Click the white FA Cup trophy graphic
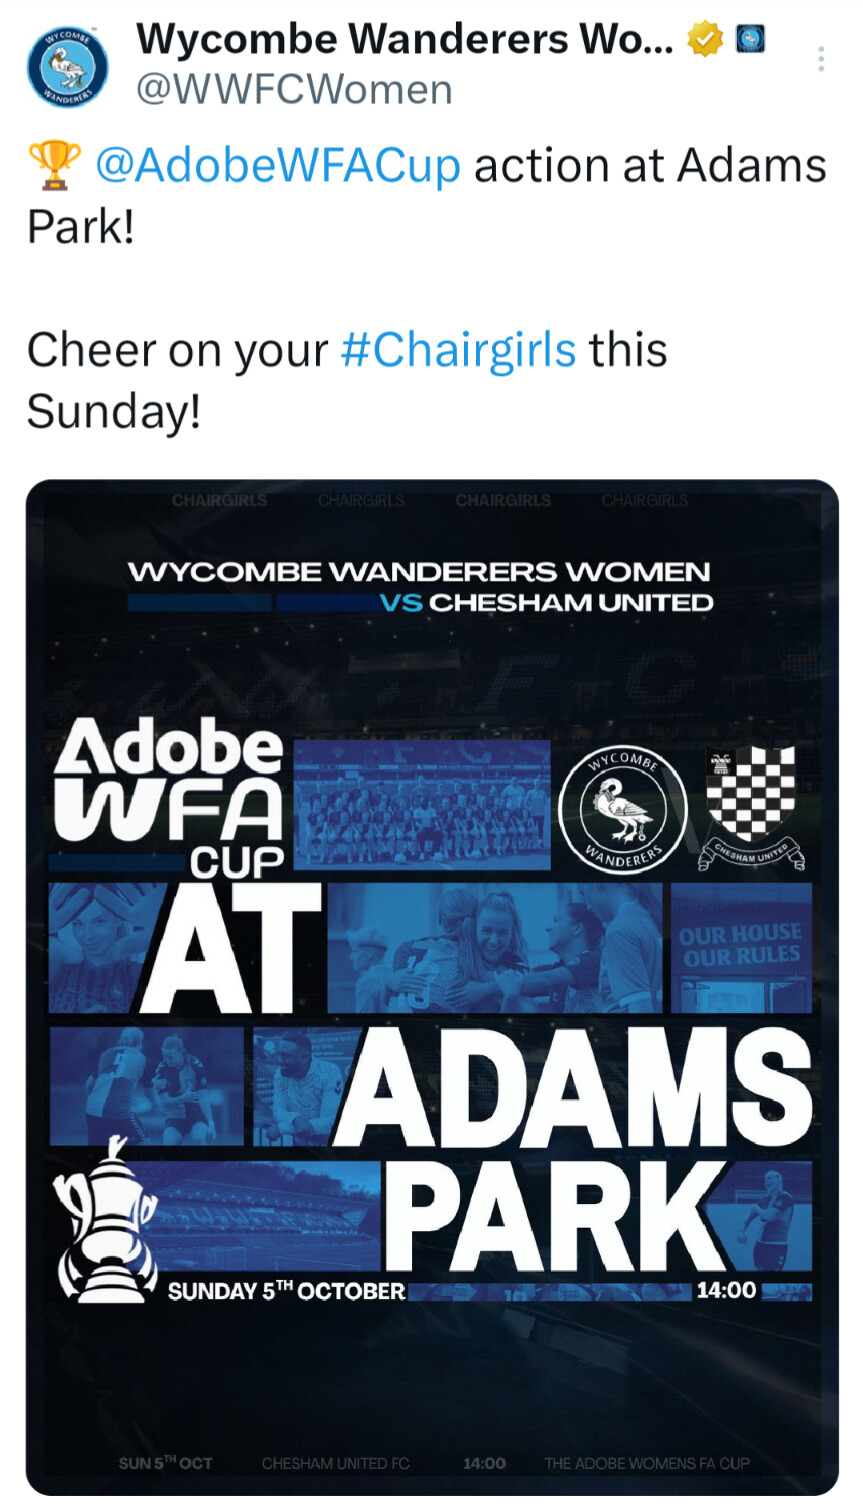Viewport: 863px width, 1507px height. tap(104, 1220)
